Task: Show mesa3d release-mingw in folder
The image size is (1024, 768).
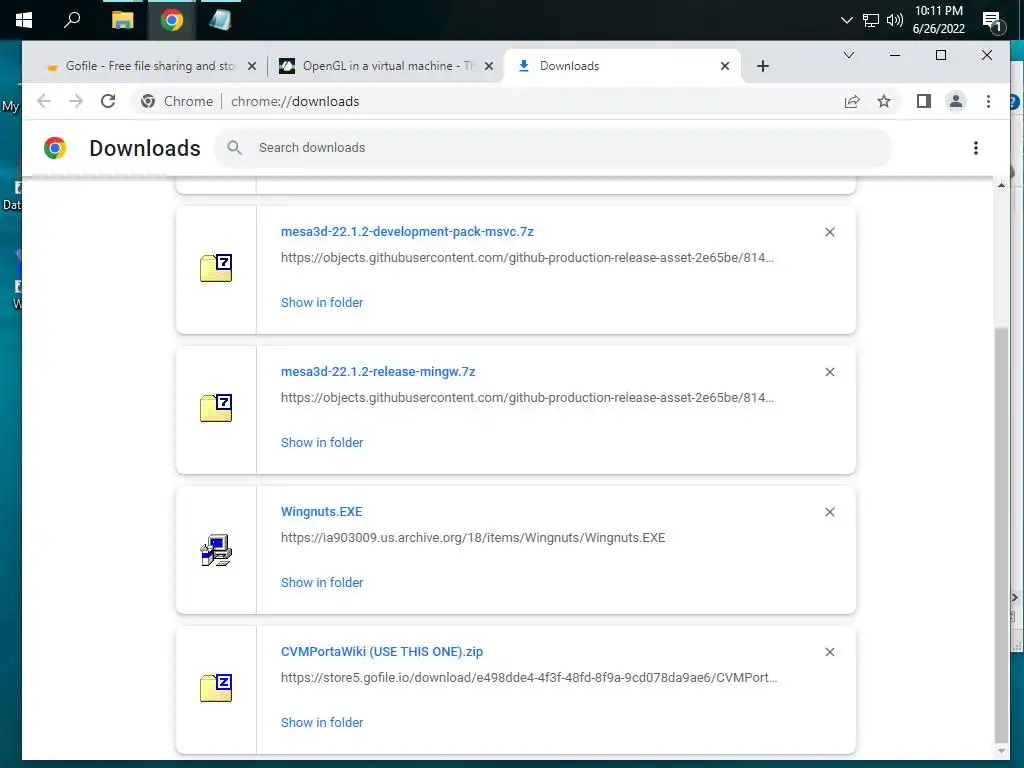Action: (x=322, y=442)
